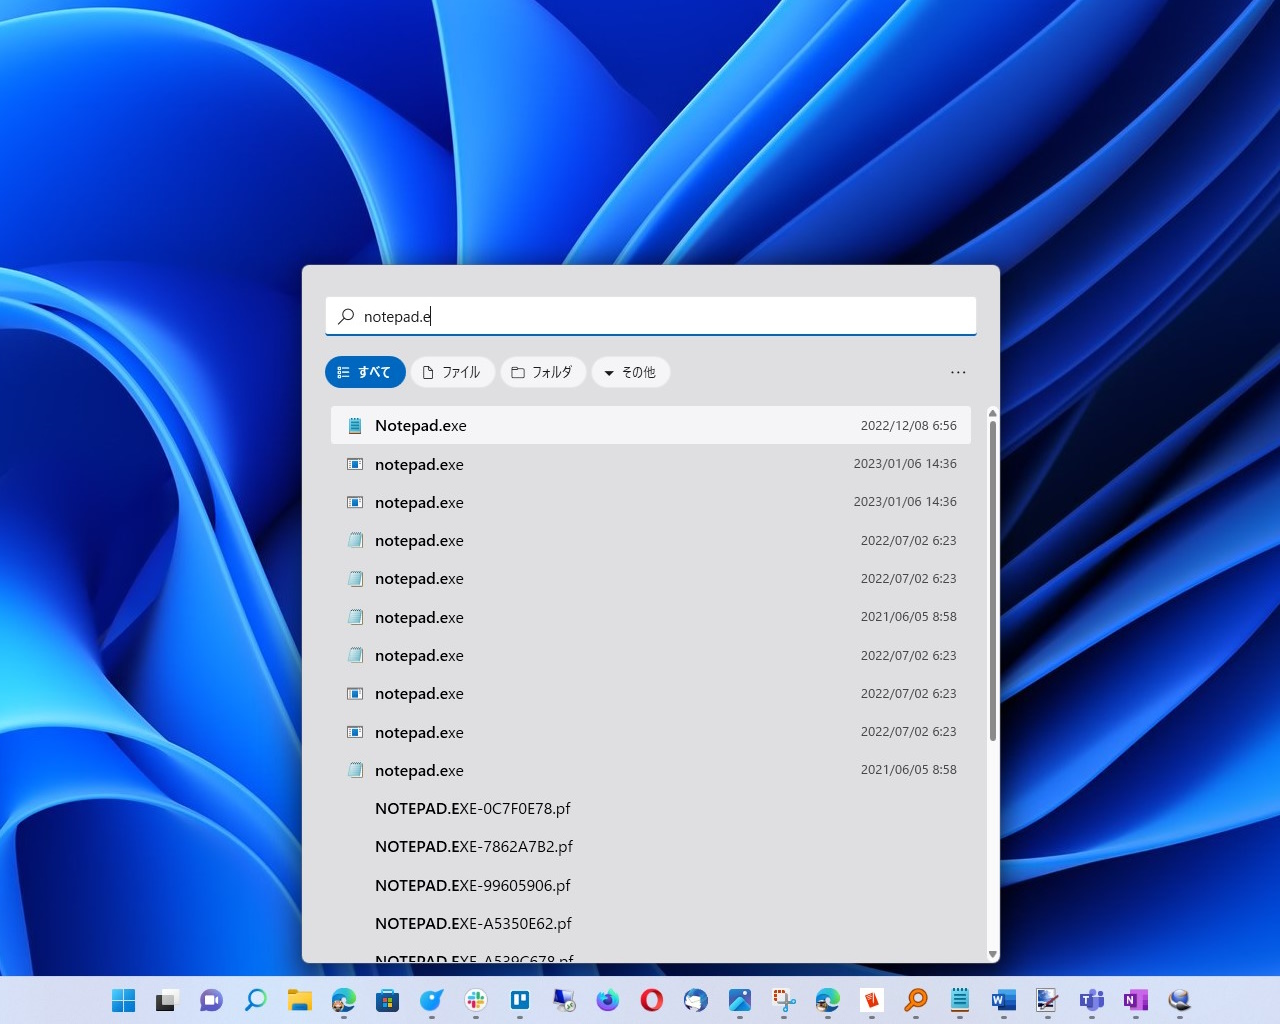Click the notepad.e search input field
The image size is (1280, 1024).
click(651, 316)
